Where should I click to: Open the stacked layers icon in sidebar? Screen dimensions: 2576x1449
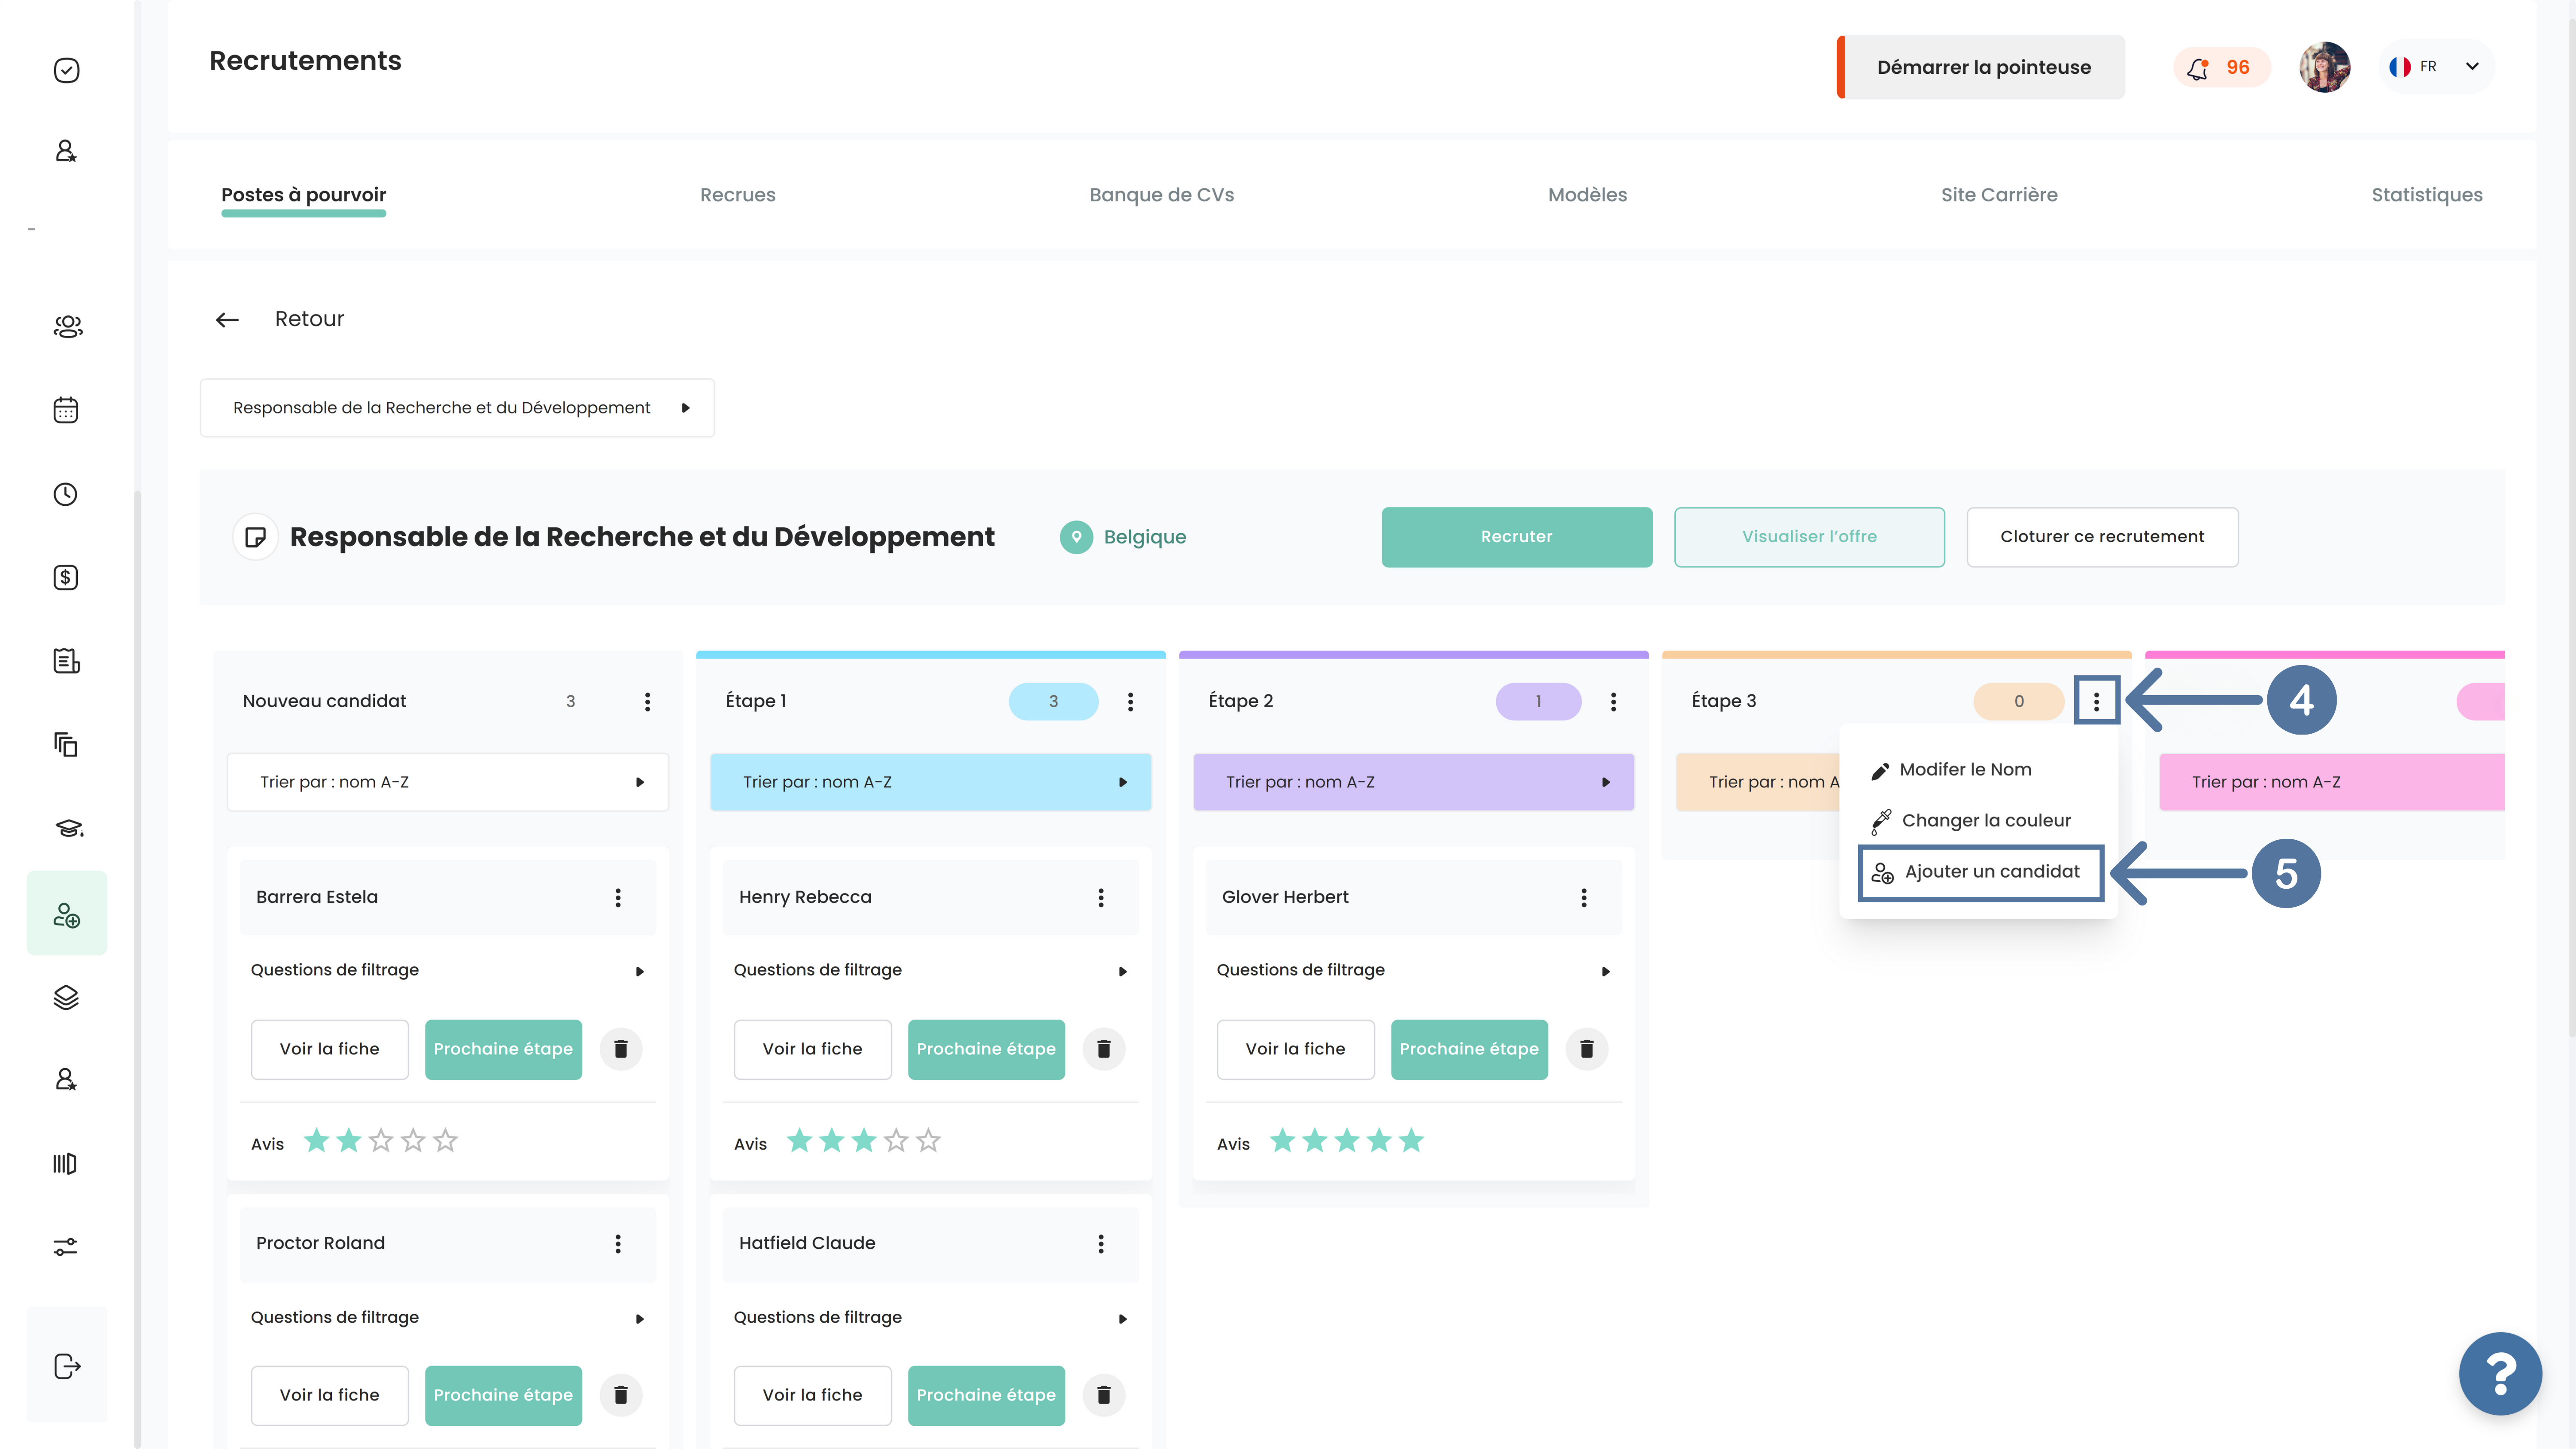click(x=66, y=997)
